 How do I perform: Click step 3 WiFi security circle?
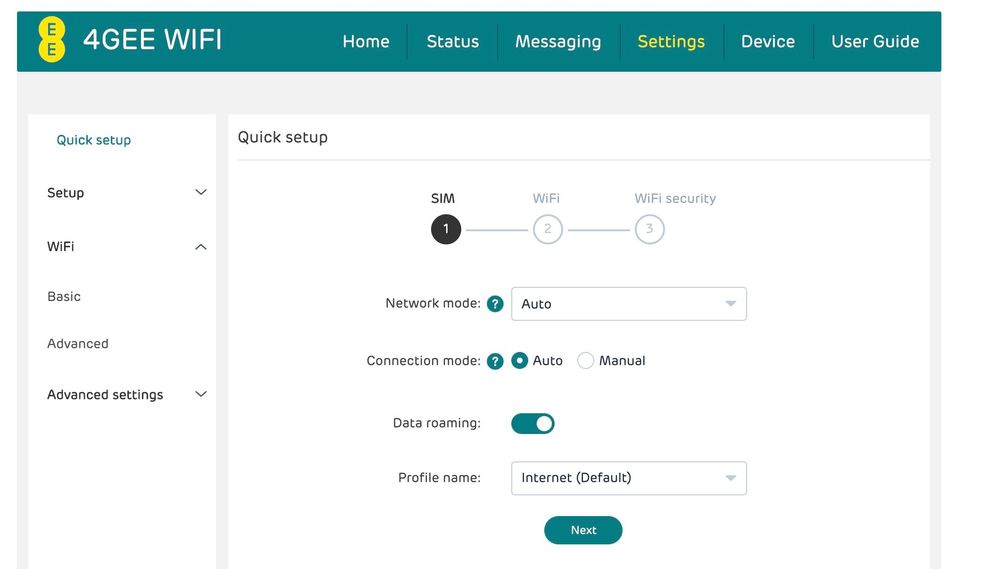click(649, 229)
